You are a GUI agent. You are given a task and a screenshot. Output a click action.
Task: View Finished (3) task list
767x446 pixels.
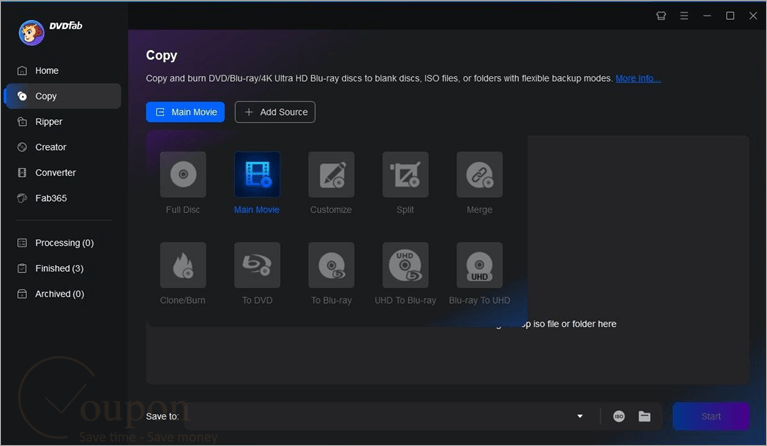[x=63, y=268]
